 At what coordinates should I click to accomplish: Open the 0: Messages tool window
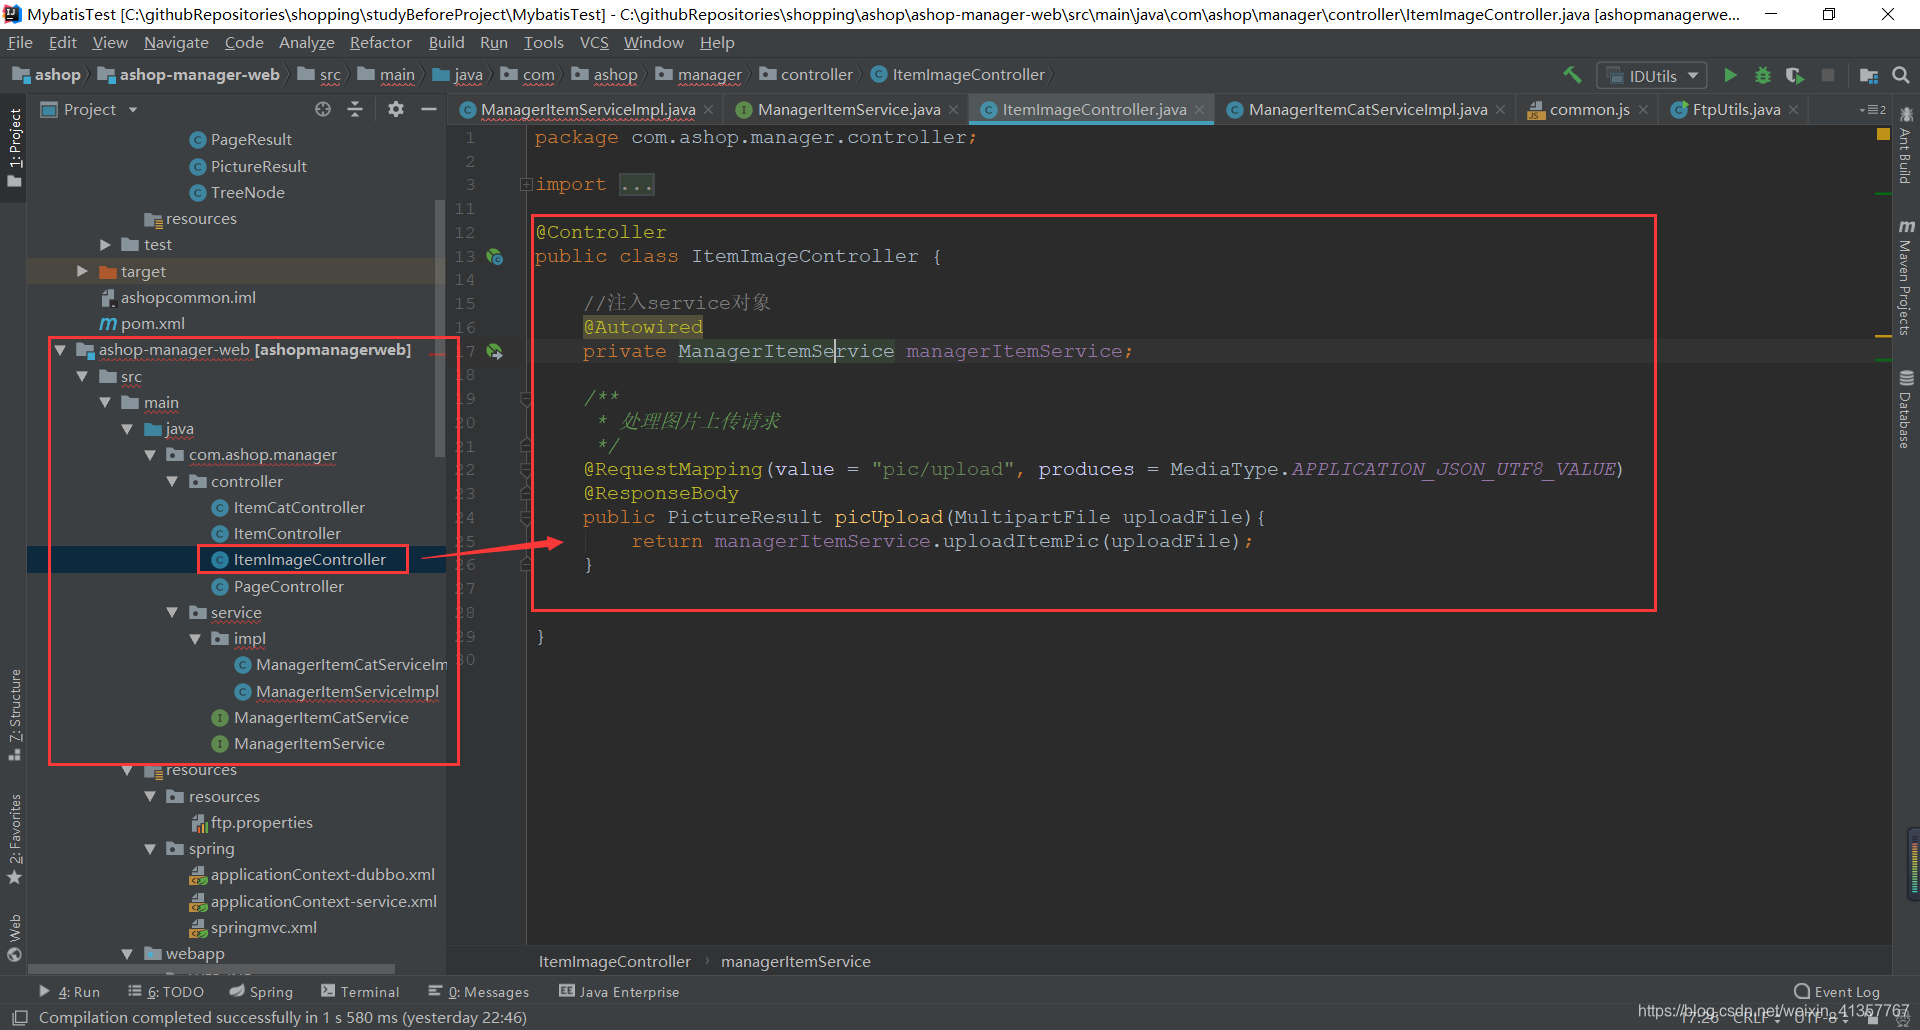tap(478, 992)
